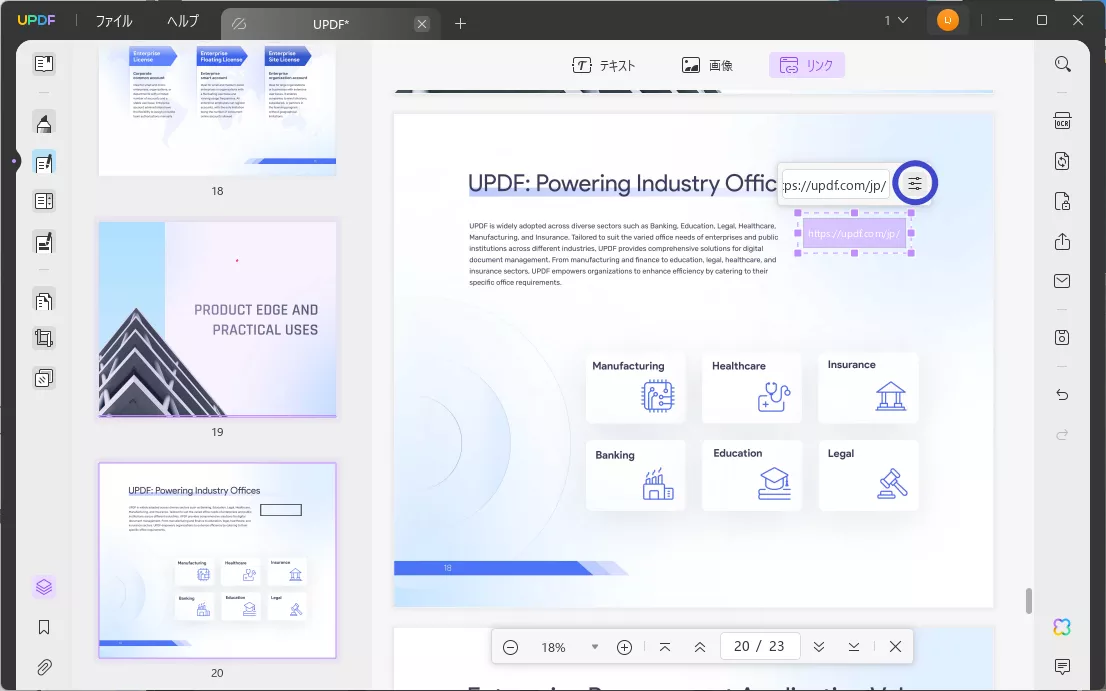Image resolution: width=1106 pixels, height=691 pixels.
Task: Open the Search magnifier icon
Action: pyautogui.click(x=1062, y=64)
